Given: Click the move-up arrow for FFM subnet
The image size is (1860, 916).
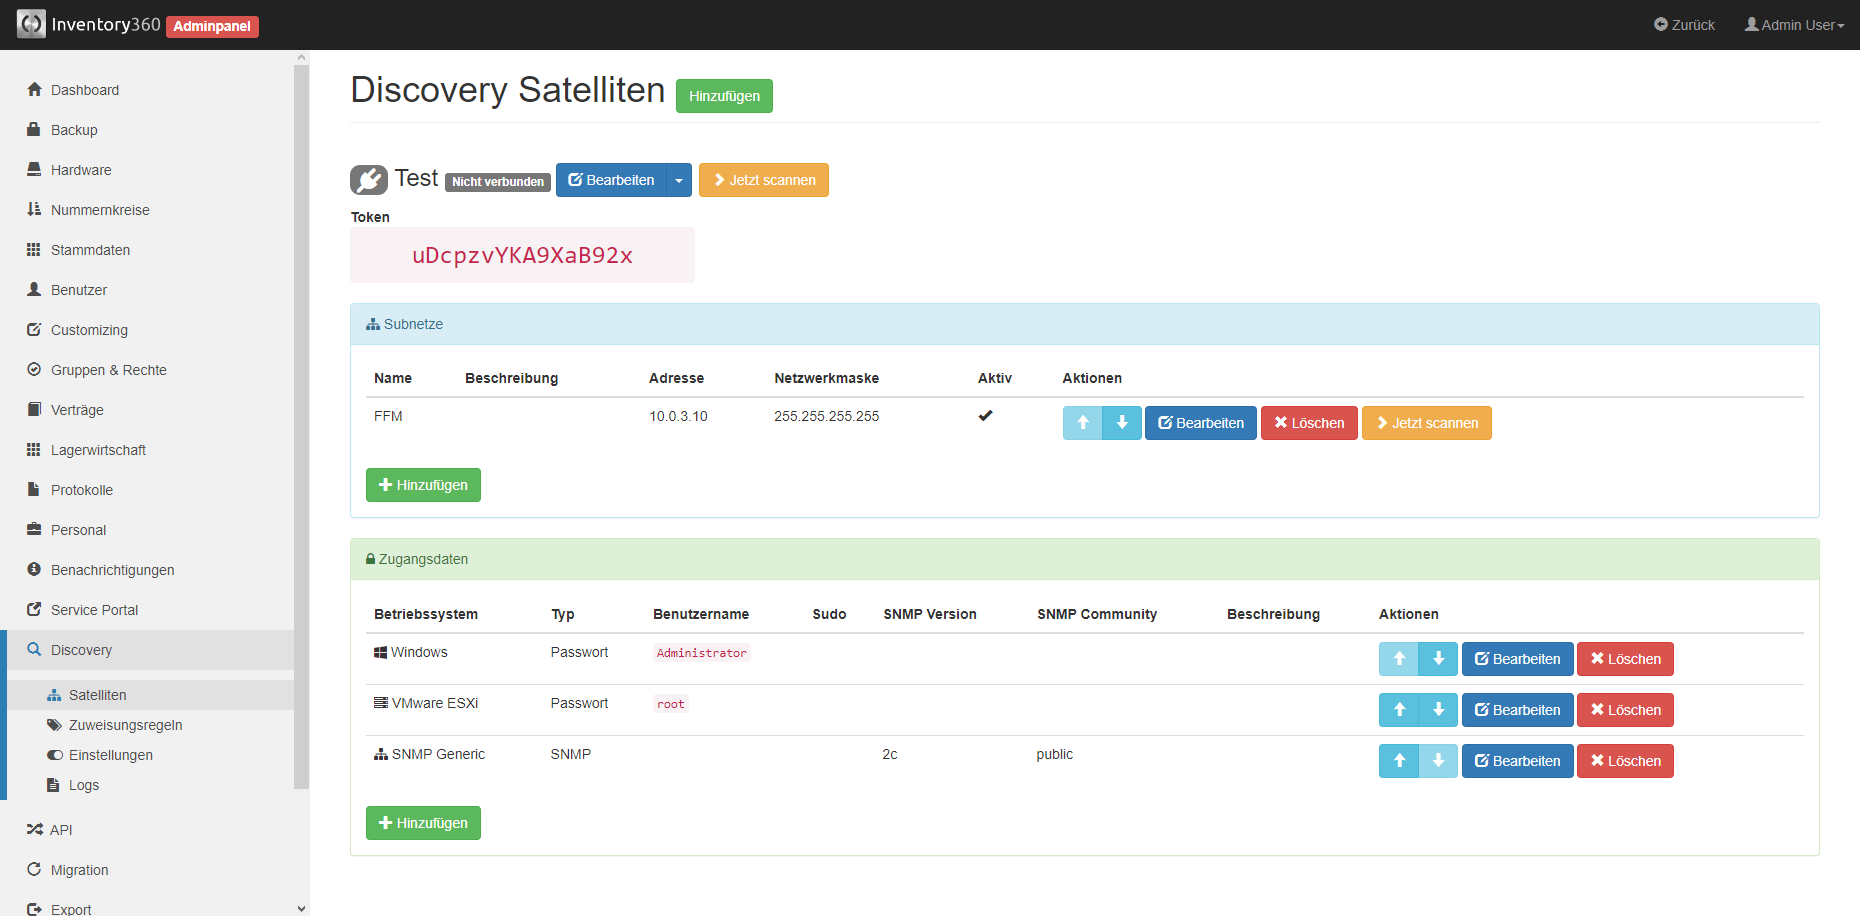Looking at the screenshot, I should tap(1082, 423).
